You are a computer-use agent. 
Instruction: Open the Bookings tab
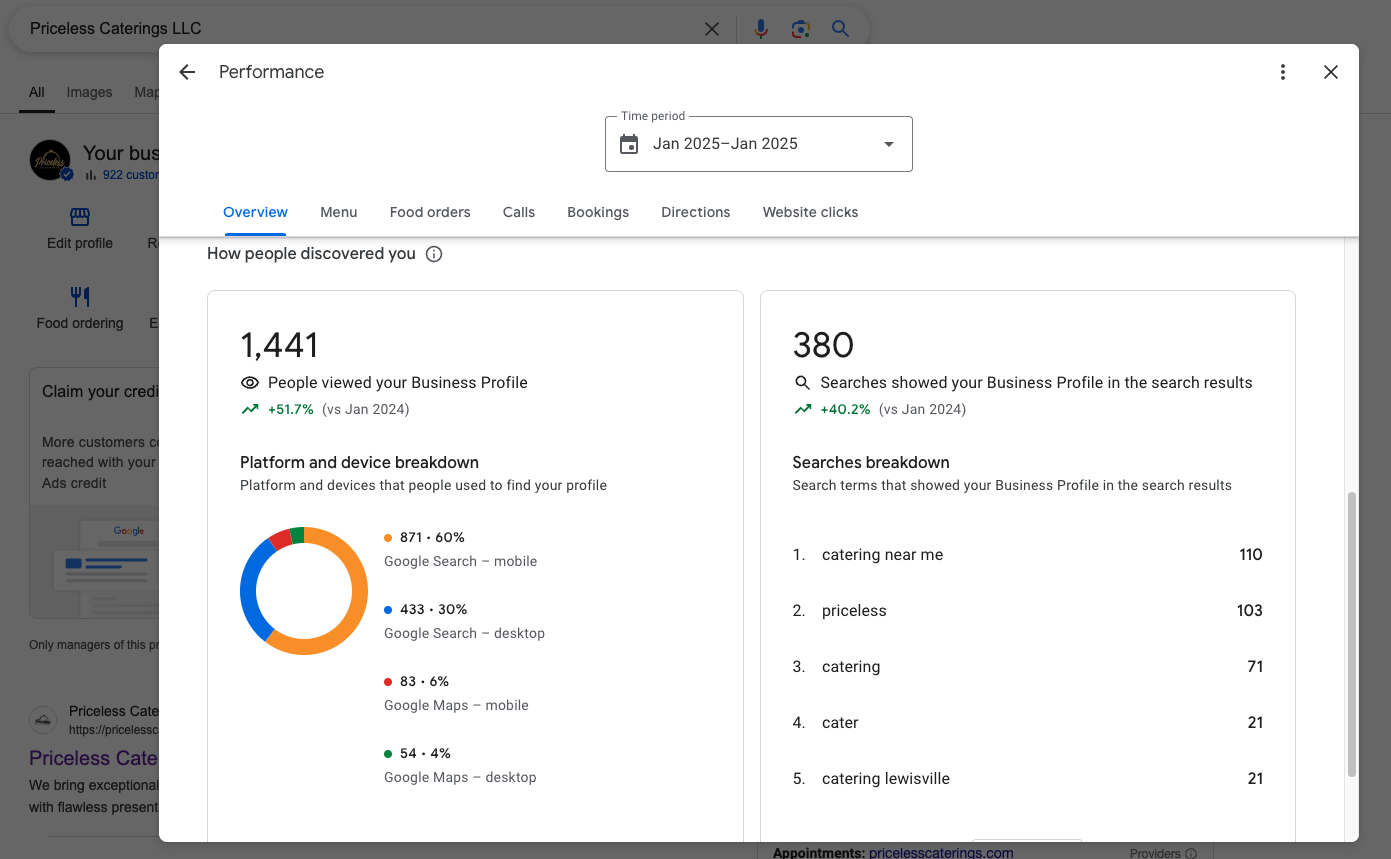point(598,212)
